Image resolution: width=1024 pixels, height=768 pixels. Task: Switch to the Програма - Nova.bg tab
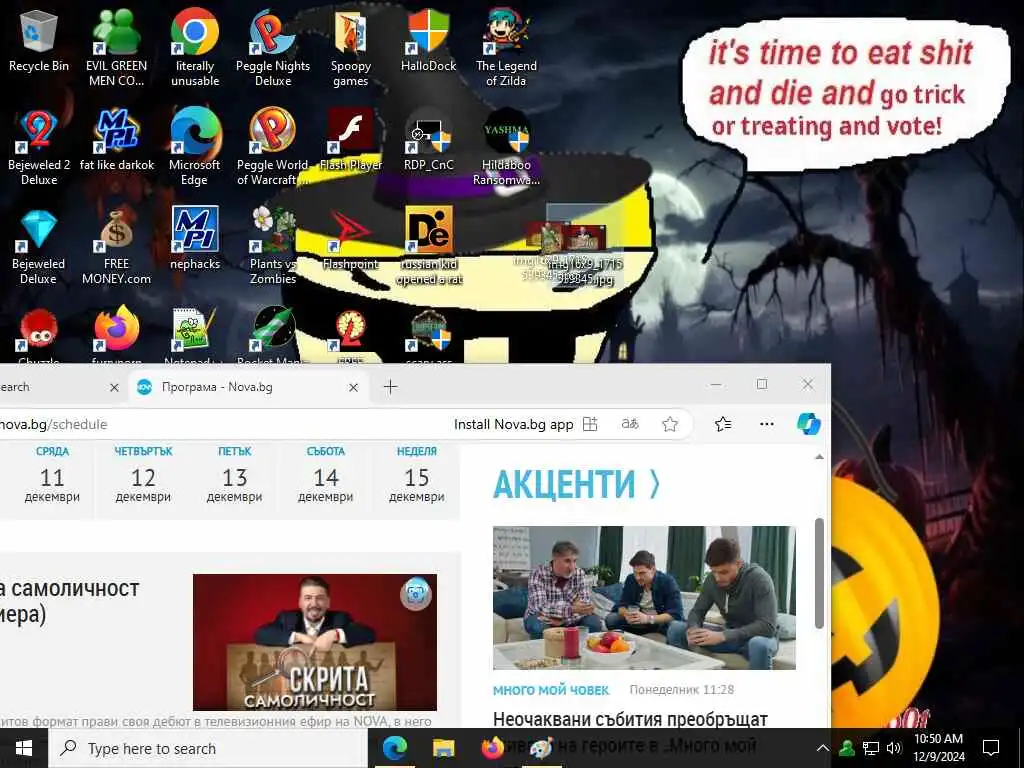coord(248,387)
